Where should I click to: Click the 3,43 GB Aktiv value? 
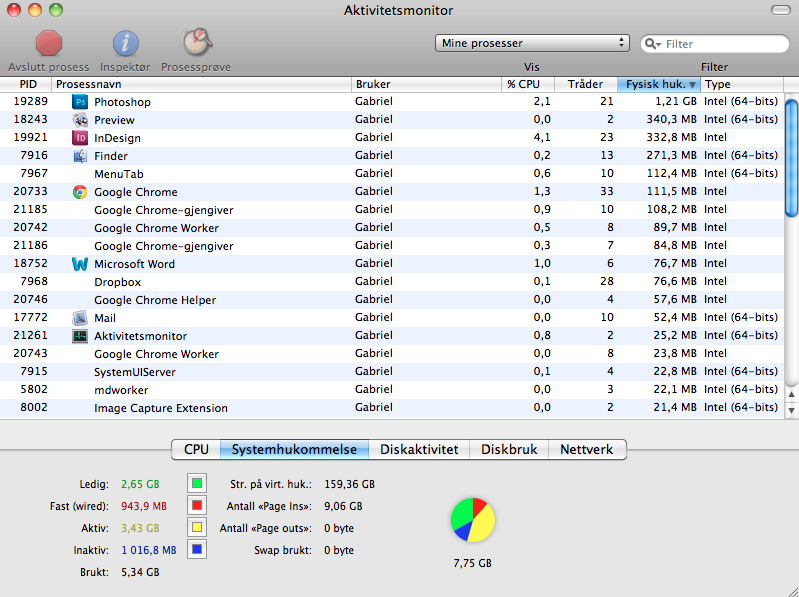(140, 528)
